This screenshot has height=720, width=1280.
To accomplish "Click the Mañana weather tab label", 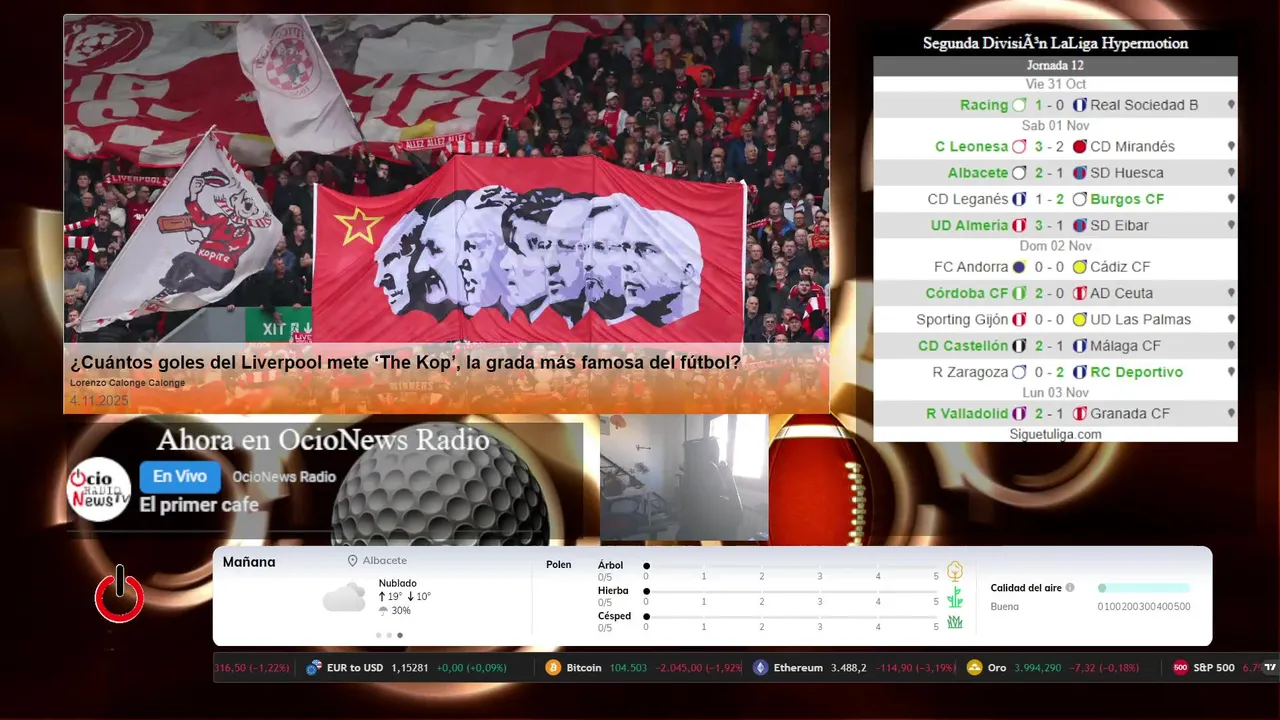I will point(249,562).
